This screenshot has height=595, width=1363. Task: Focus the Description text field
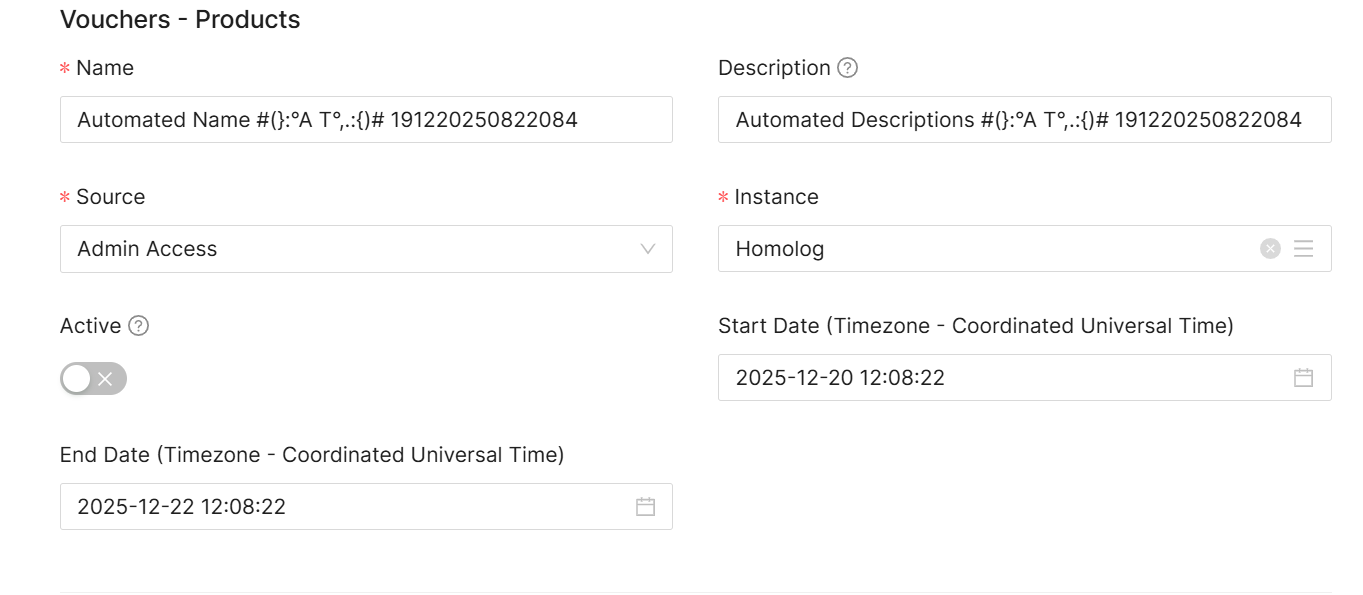point(1024,120)
